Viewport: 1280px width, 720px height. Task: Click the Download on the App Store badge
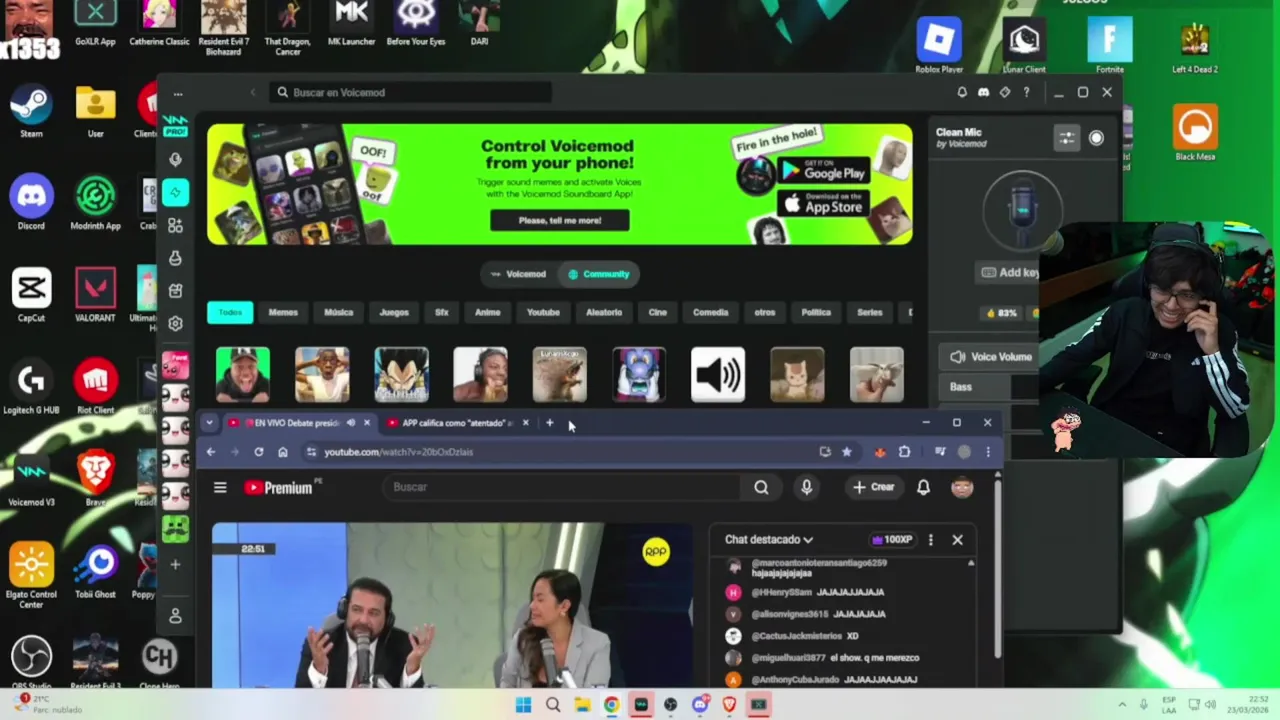824,204
